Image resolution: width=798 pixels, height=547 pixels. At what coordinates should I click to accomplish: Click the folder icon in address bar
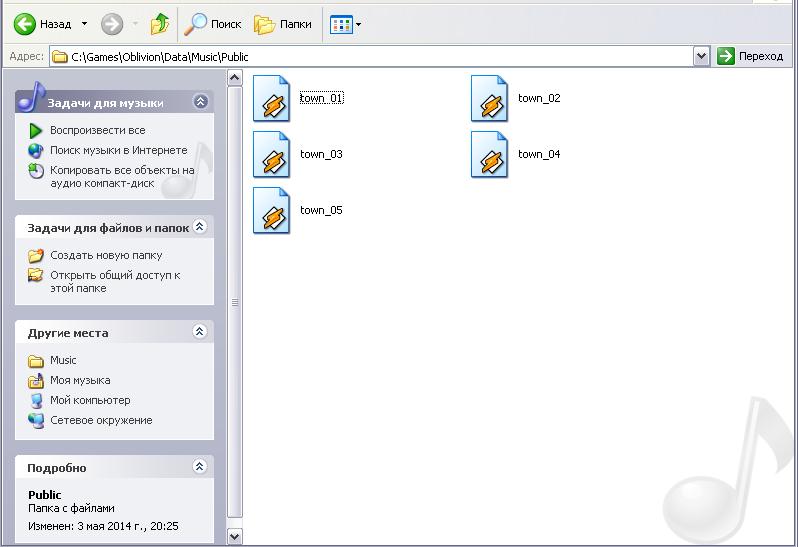60,56
